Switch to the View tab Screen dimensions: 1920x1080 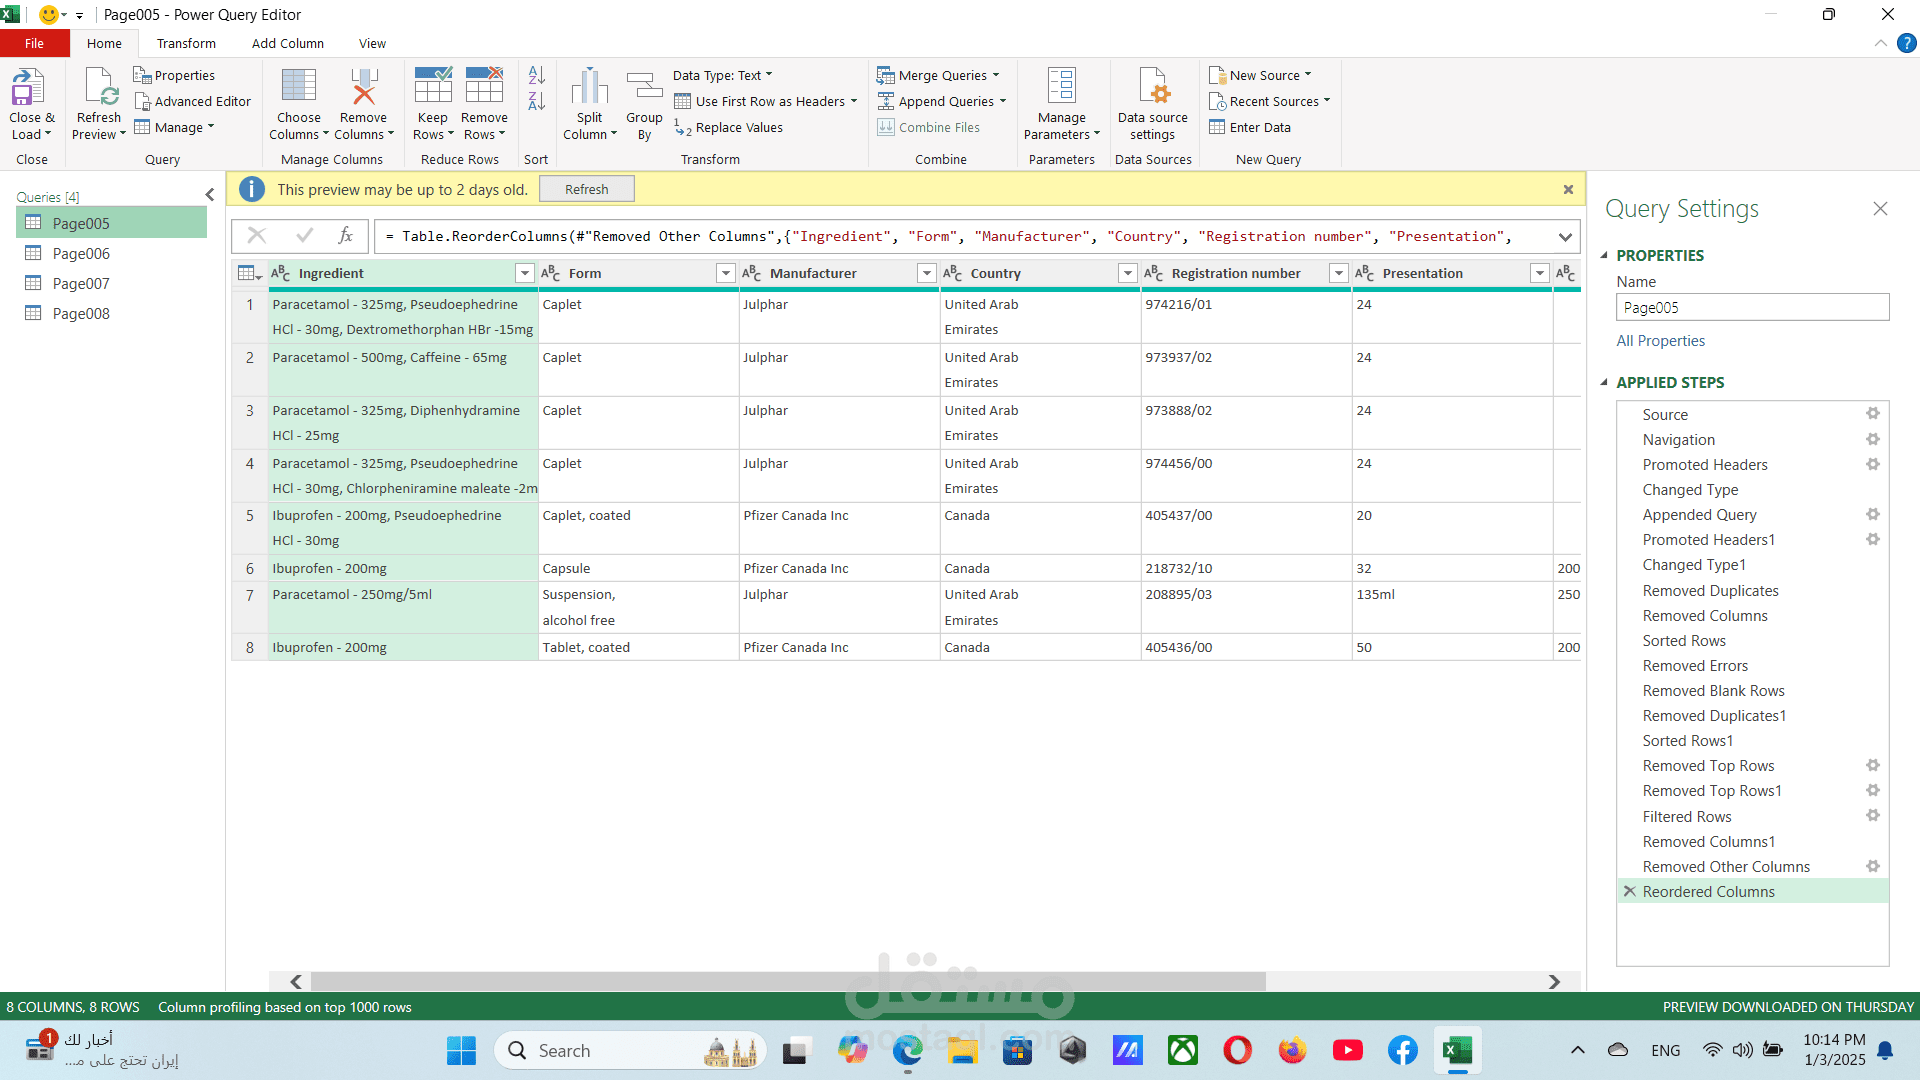(372, 43)
